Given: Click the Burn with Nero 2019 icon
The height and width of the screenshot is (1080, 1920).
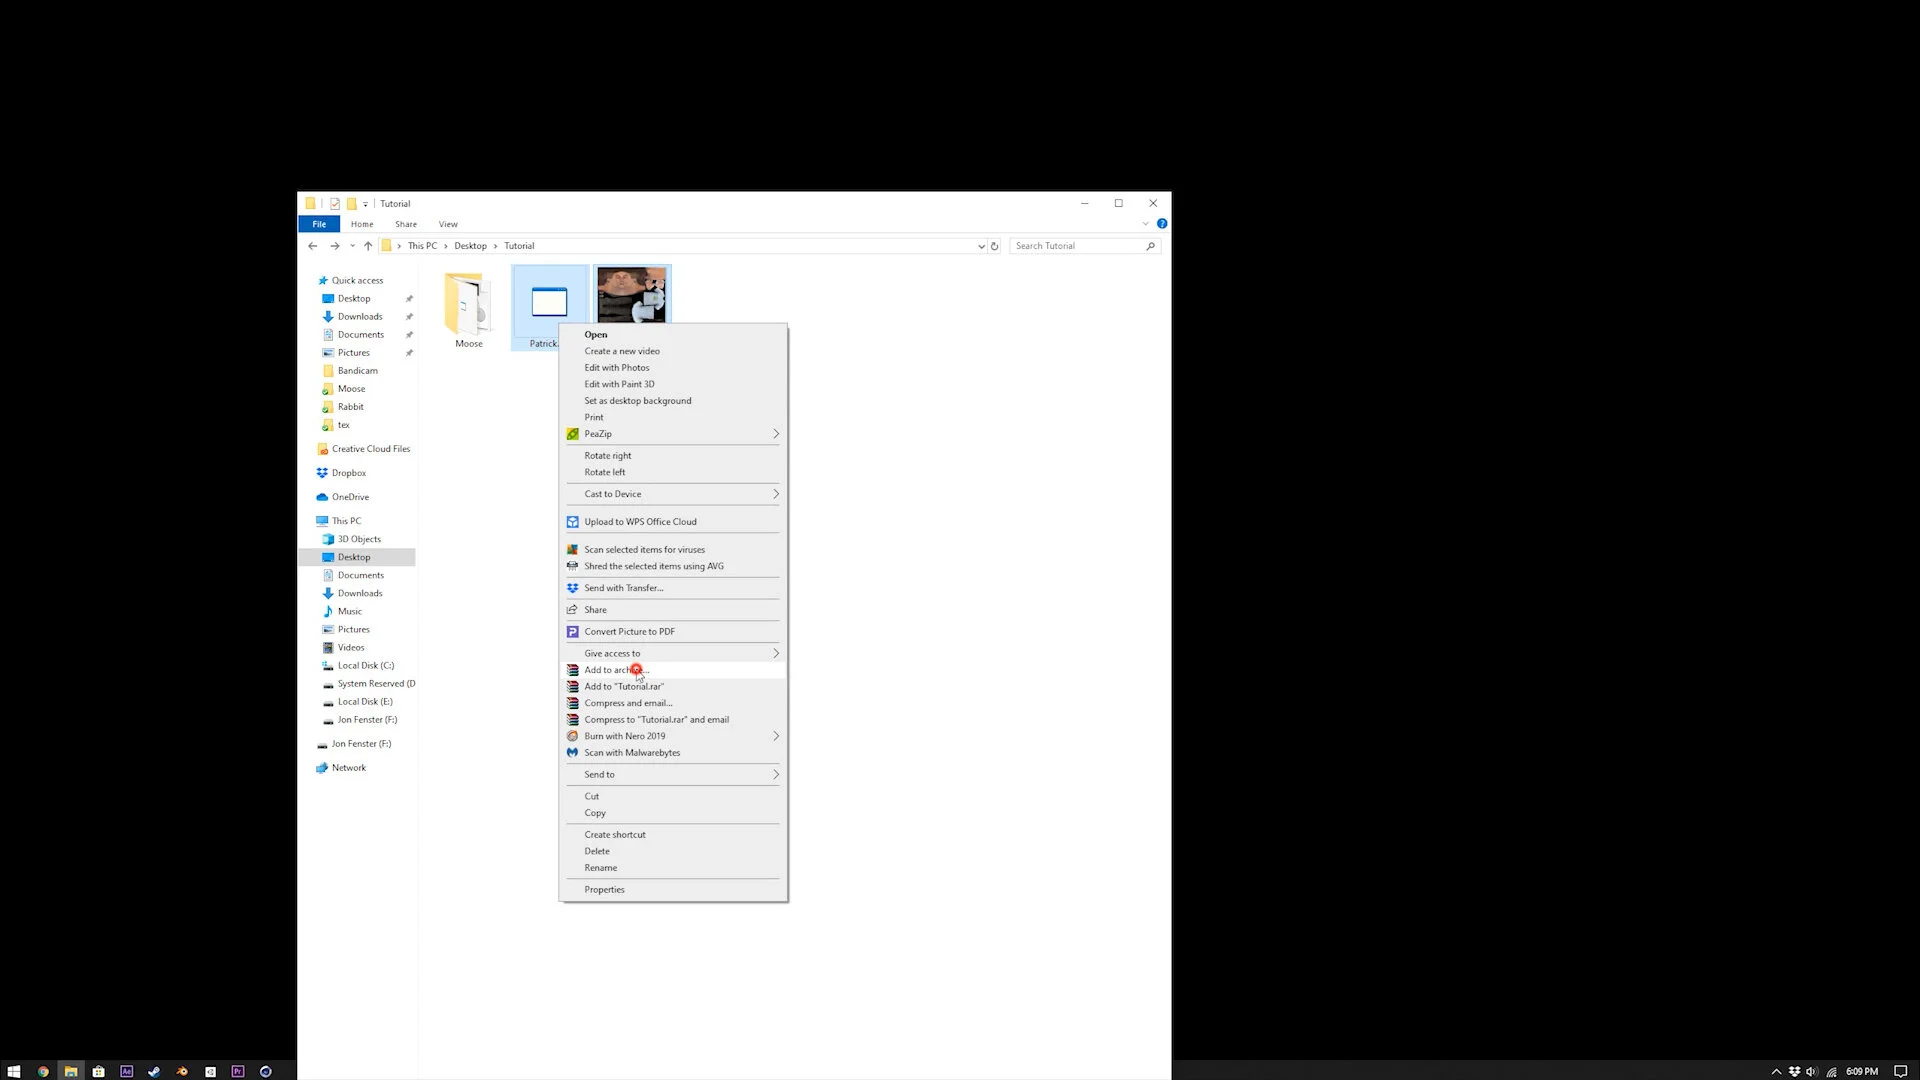Looking at the screenshot, I should tap(572, 736).
